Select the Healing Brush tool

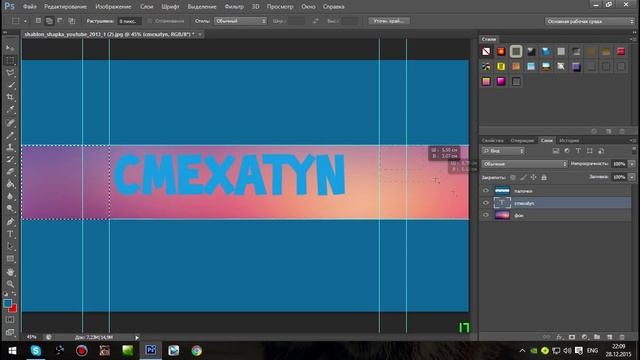point(10,122)
